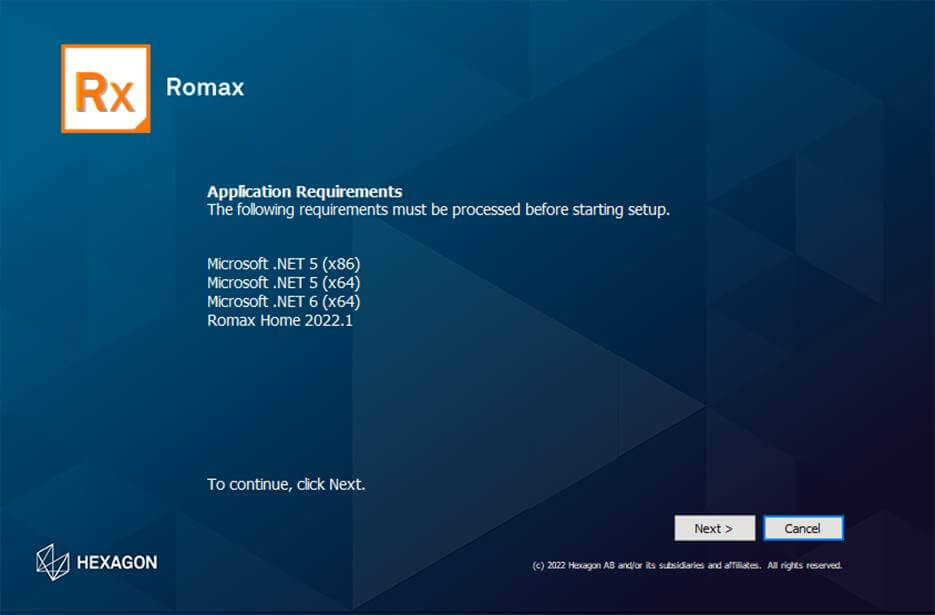This screenshot has width=935, height=615.
Task: Select the Microsoft .NET 6 (x64) requirement
Action: [x=283, y=302]
